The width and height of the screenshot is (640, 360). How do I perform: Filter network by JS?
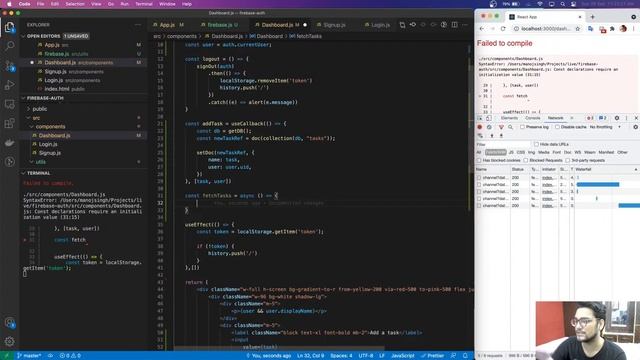[511, 152]
